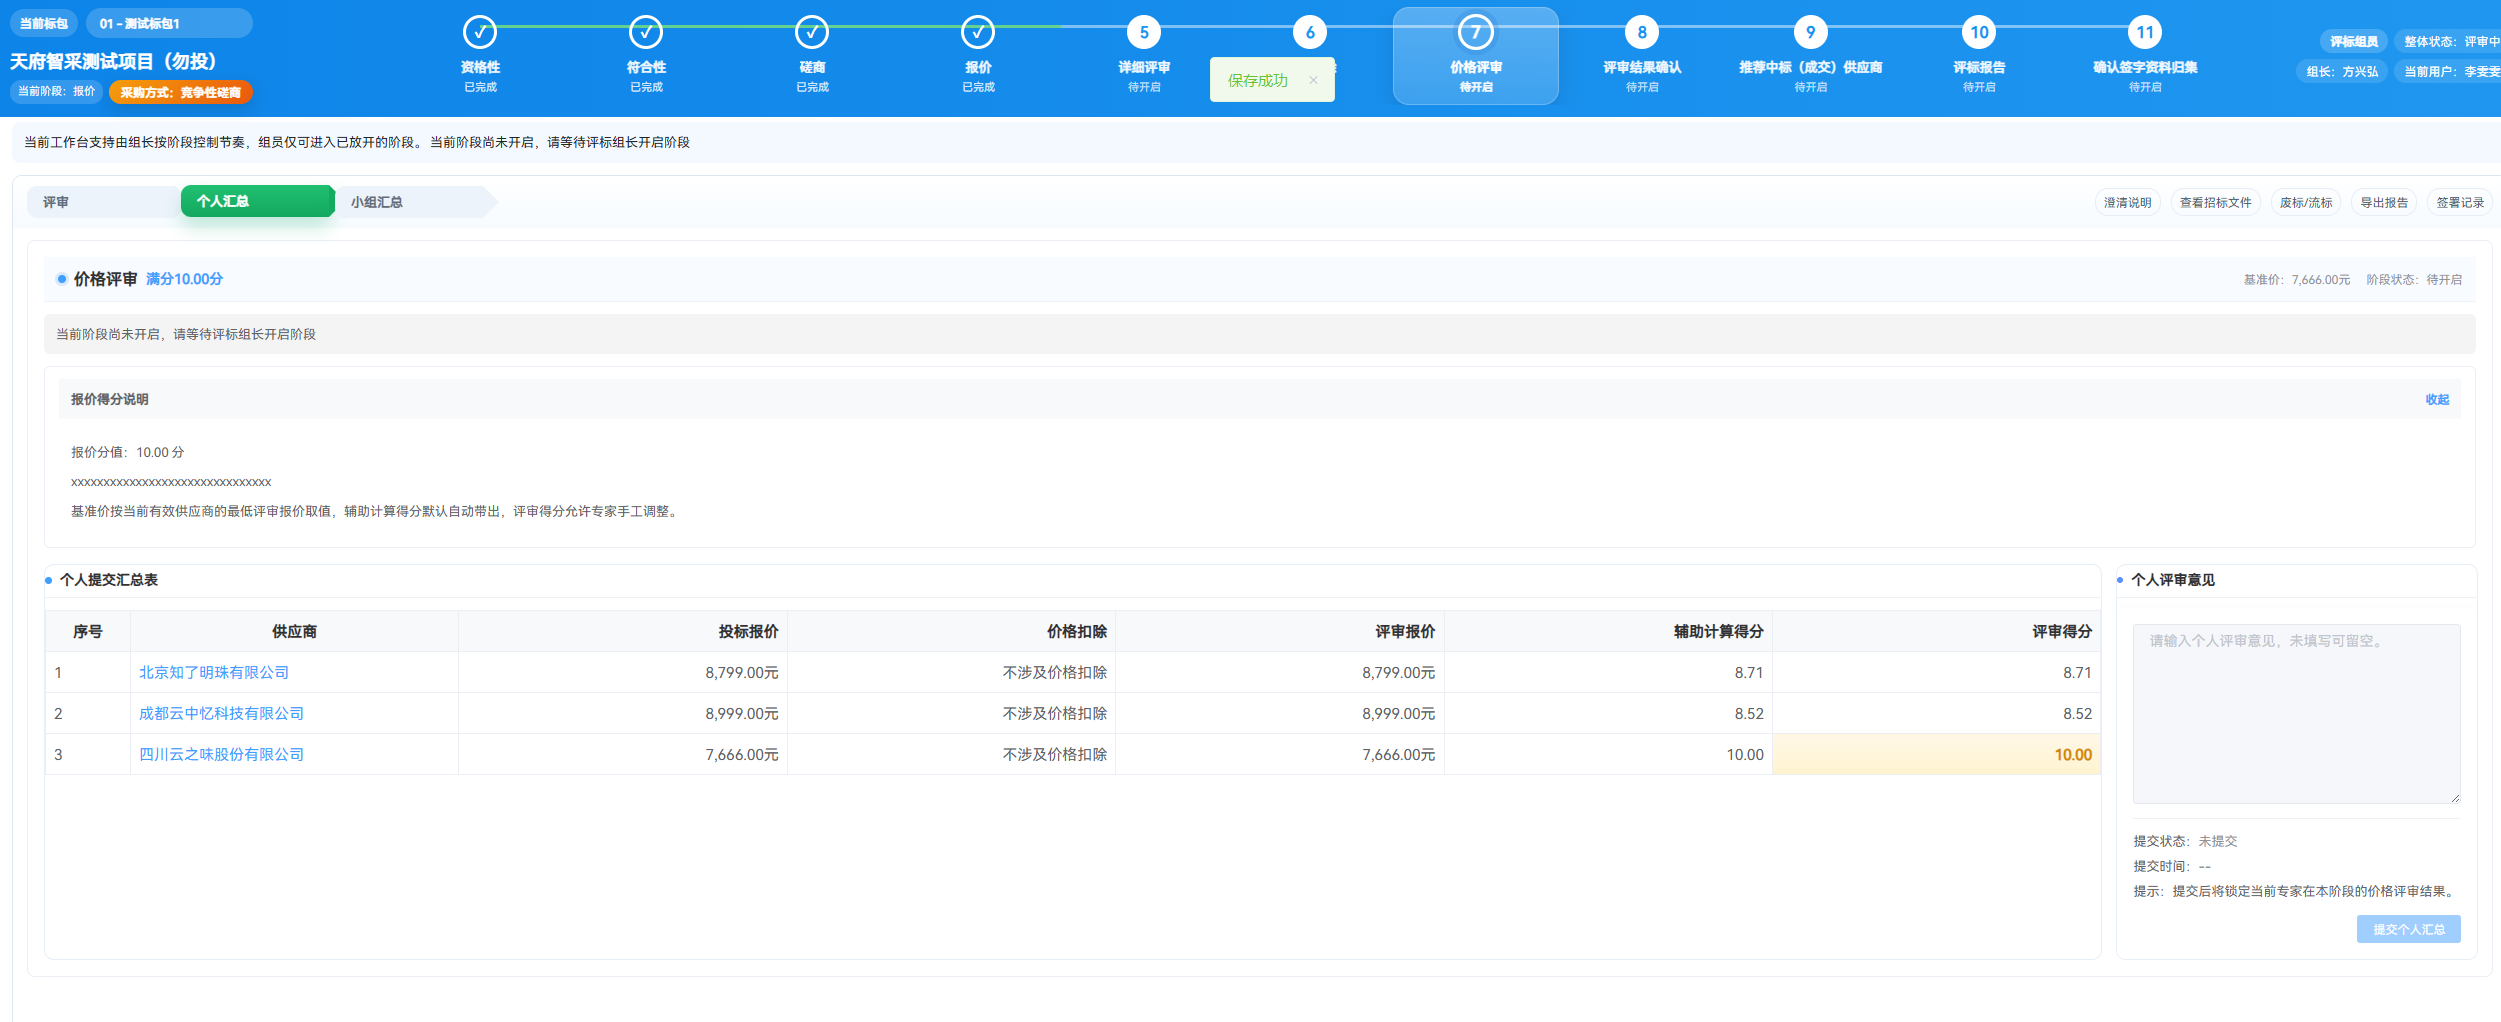This screenshot has height=1022, width=2501.
Task: Open 签署记录
Action: pyautogui.click(x=2460, y=202)
